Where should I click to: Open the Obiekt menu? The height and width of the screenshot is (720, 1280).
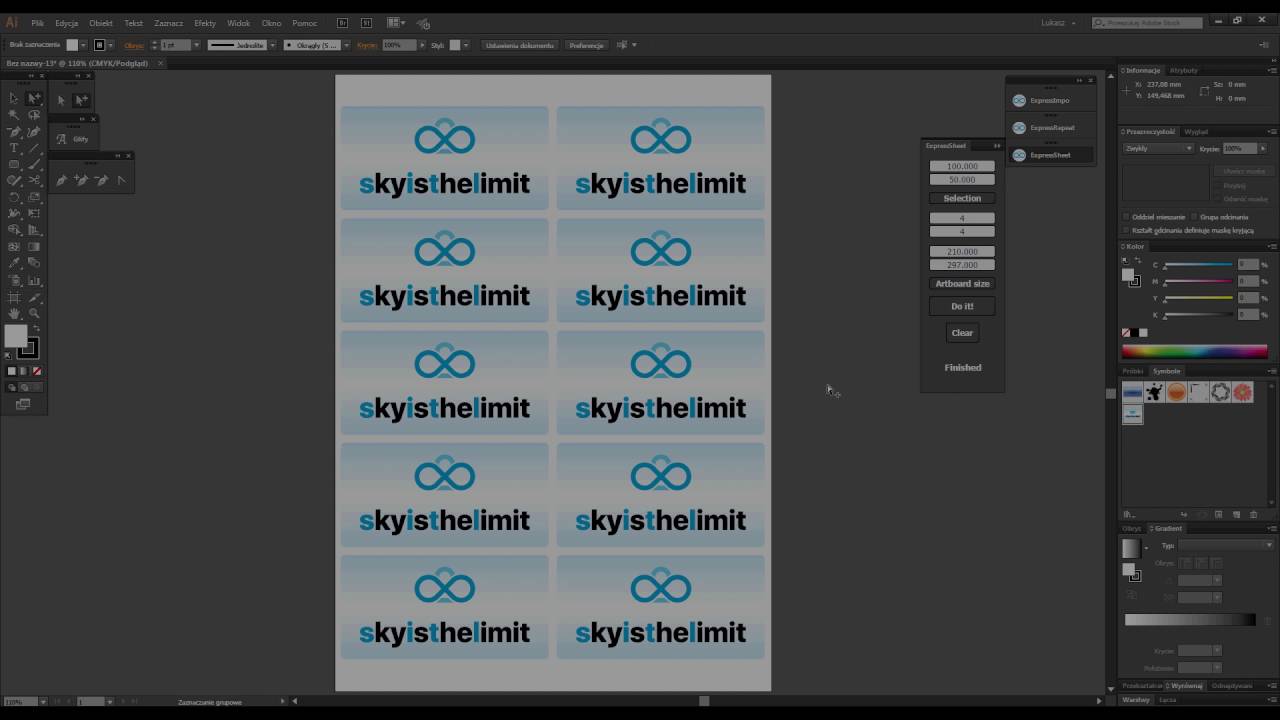(101, 22)
